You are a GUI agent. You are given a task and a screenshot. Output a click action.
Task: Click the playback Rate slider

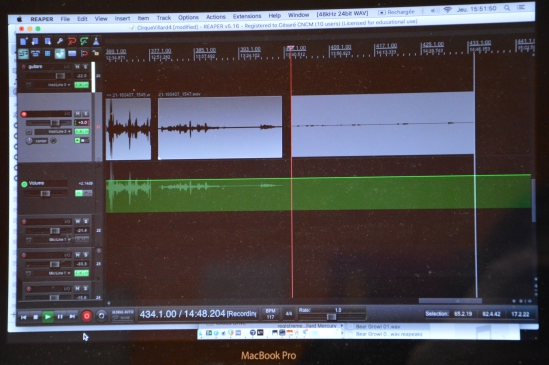pos(331,317)
